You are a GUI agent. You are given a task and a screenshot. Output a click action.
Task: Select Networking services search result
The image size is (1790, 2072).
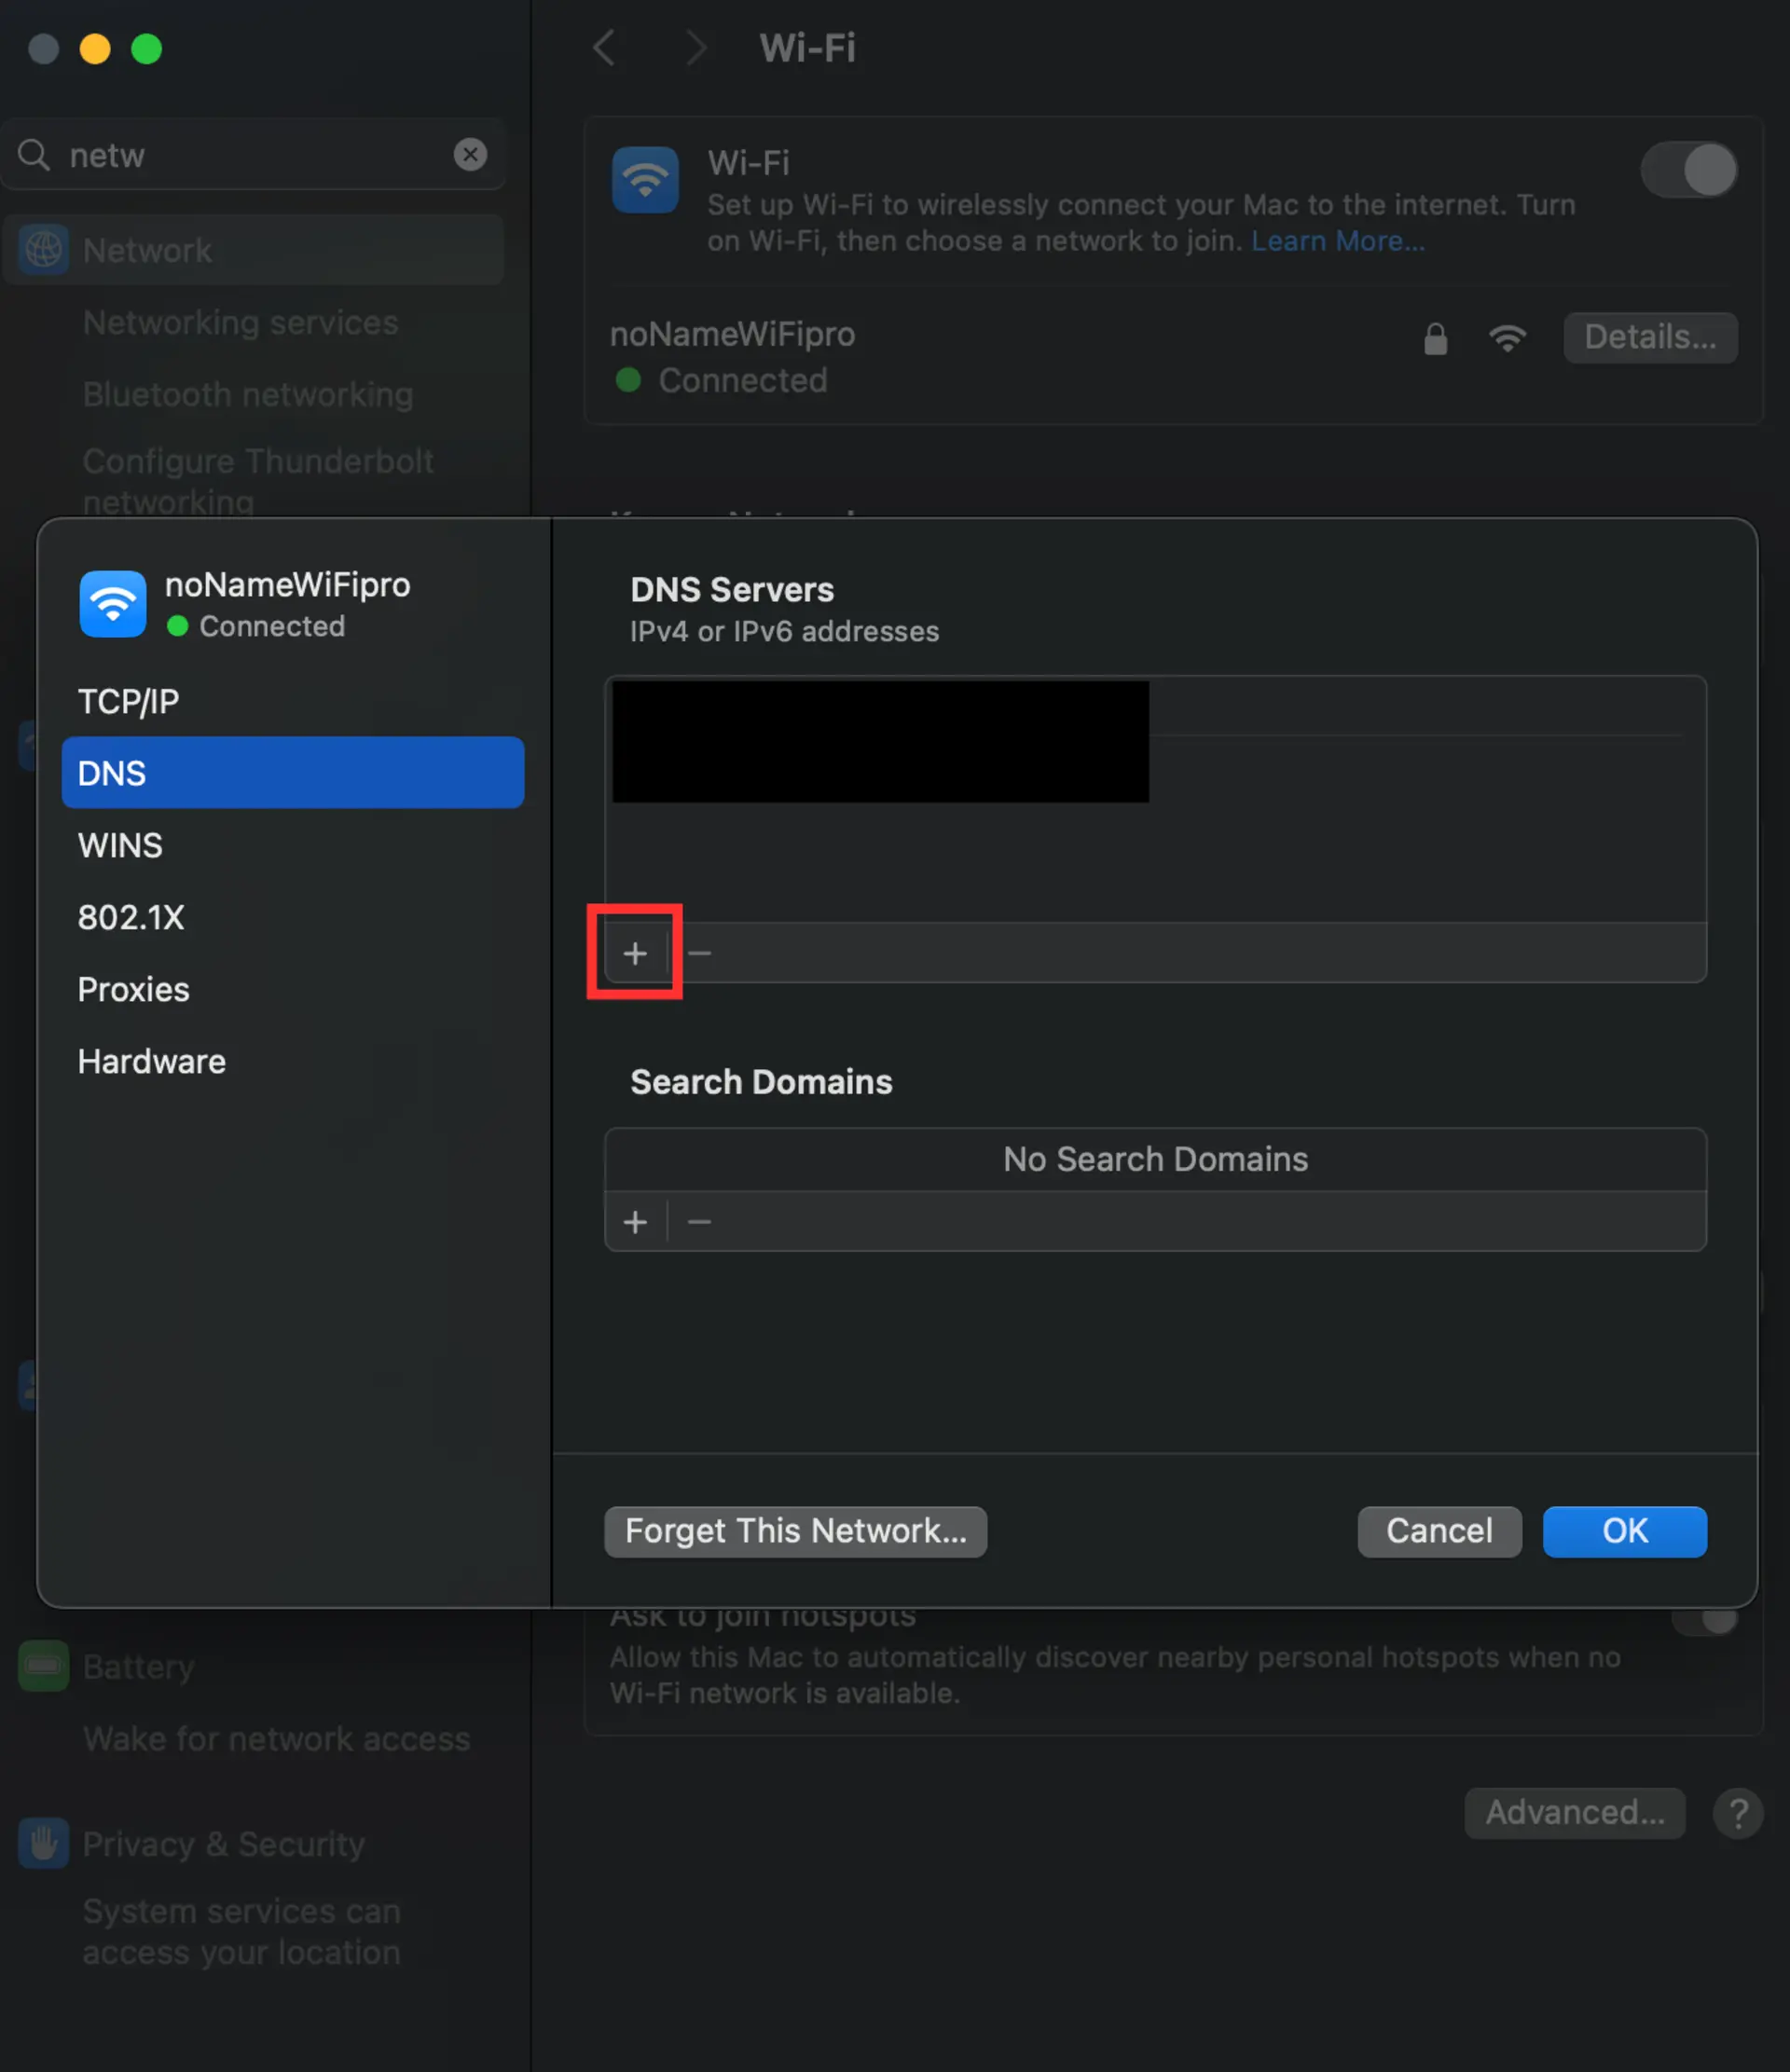click(240, 322)
